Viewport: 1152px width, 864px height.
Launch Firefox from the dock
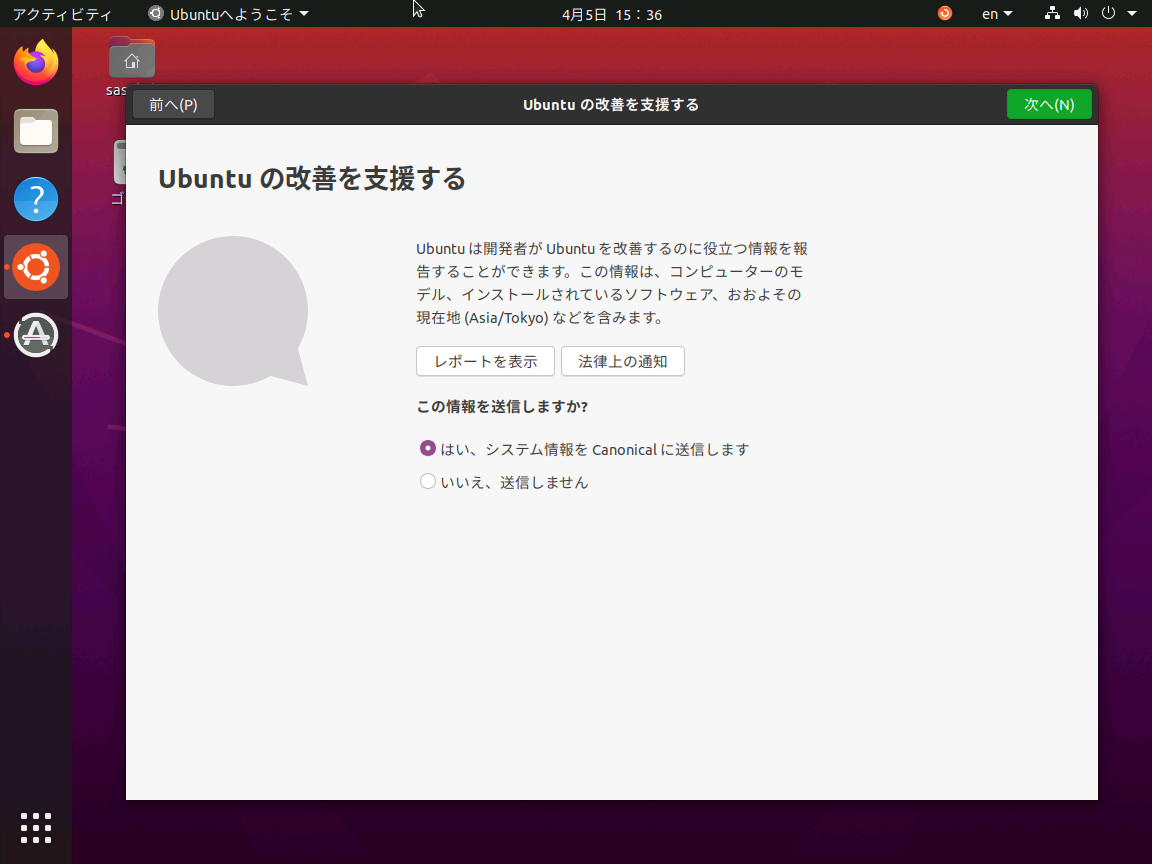click(x=36, y=63)
